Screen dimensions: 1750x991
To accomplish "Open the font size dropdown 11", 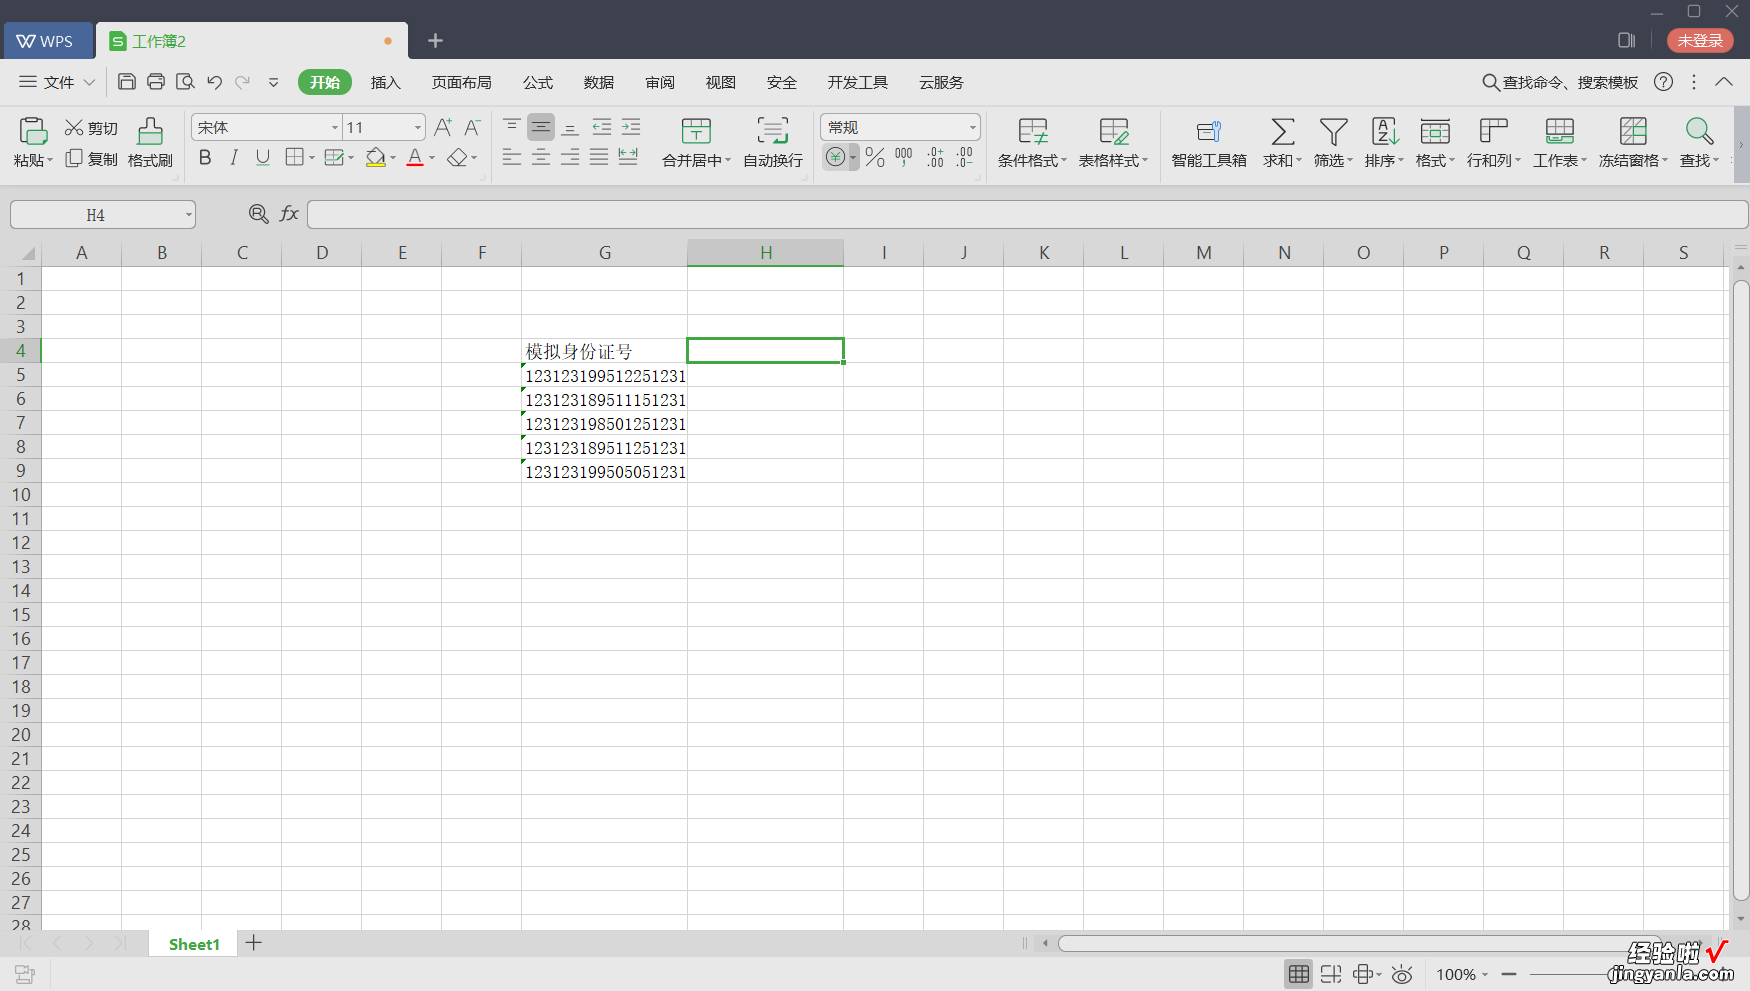I will [417, 127].
